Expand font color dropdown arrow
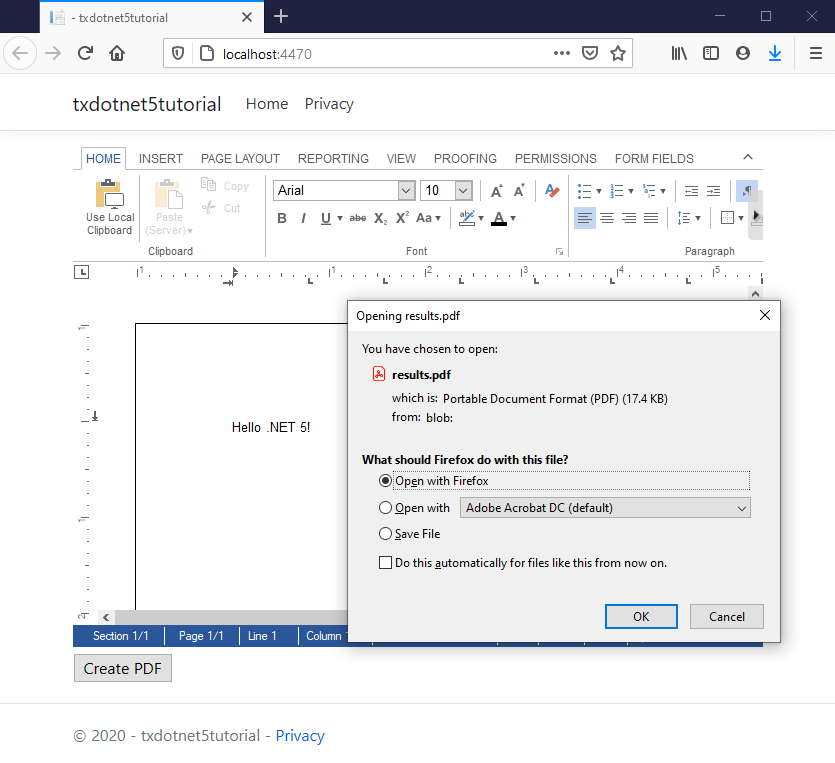This screenshot has height=763, width=835. point(513,218)
